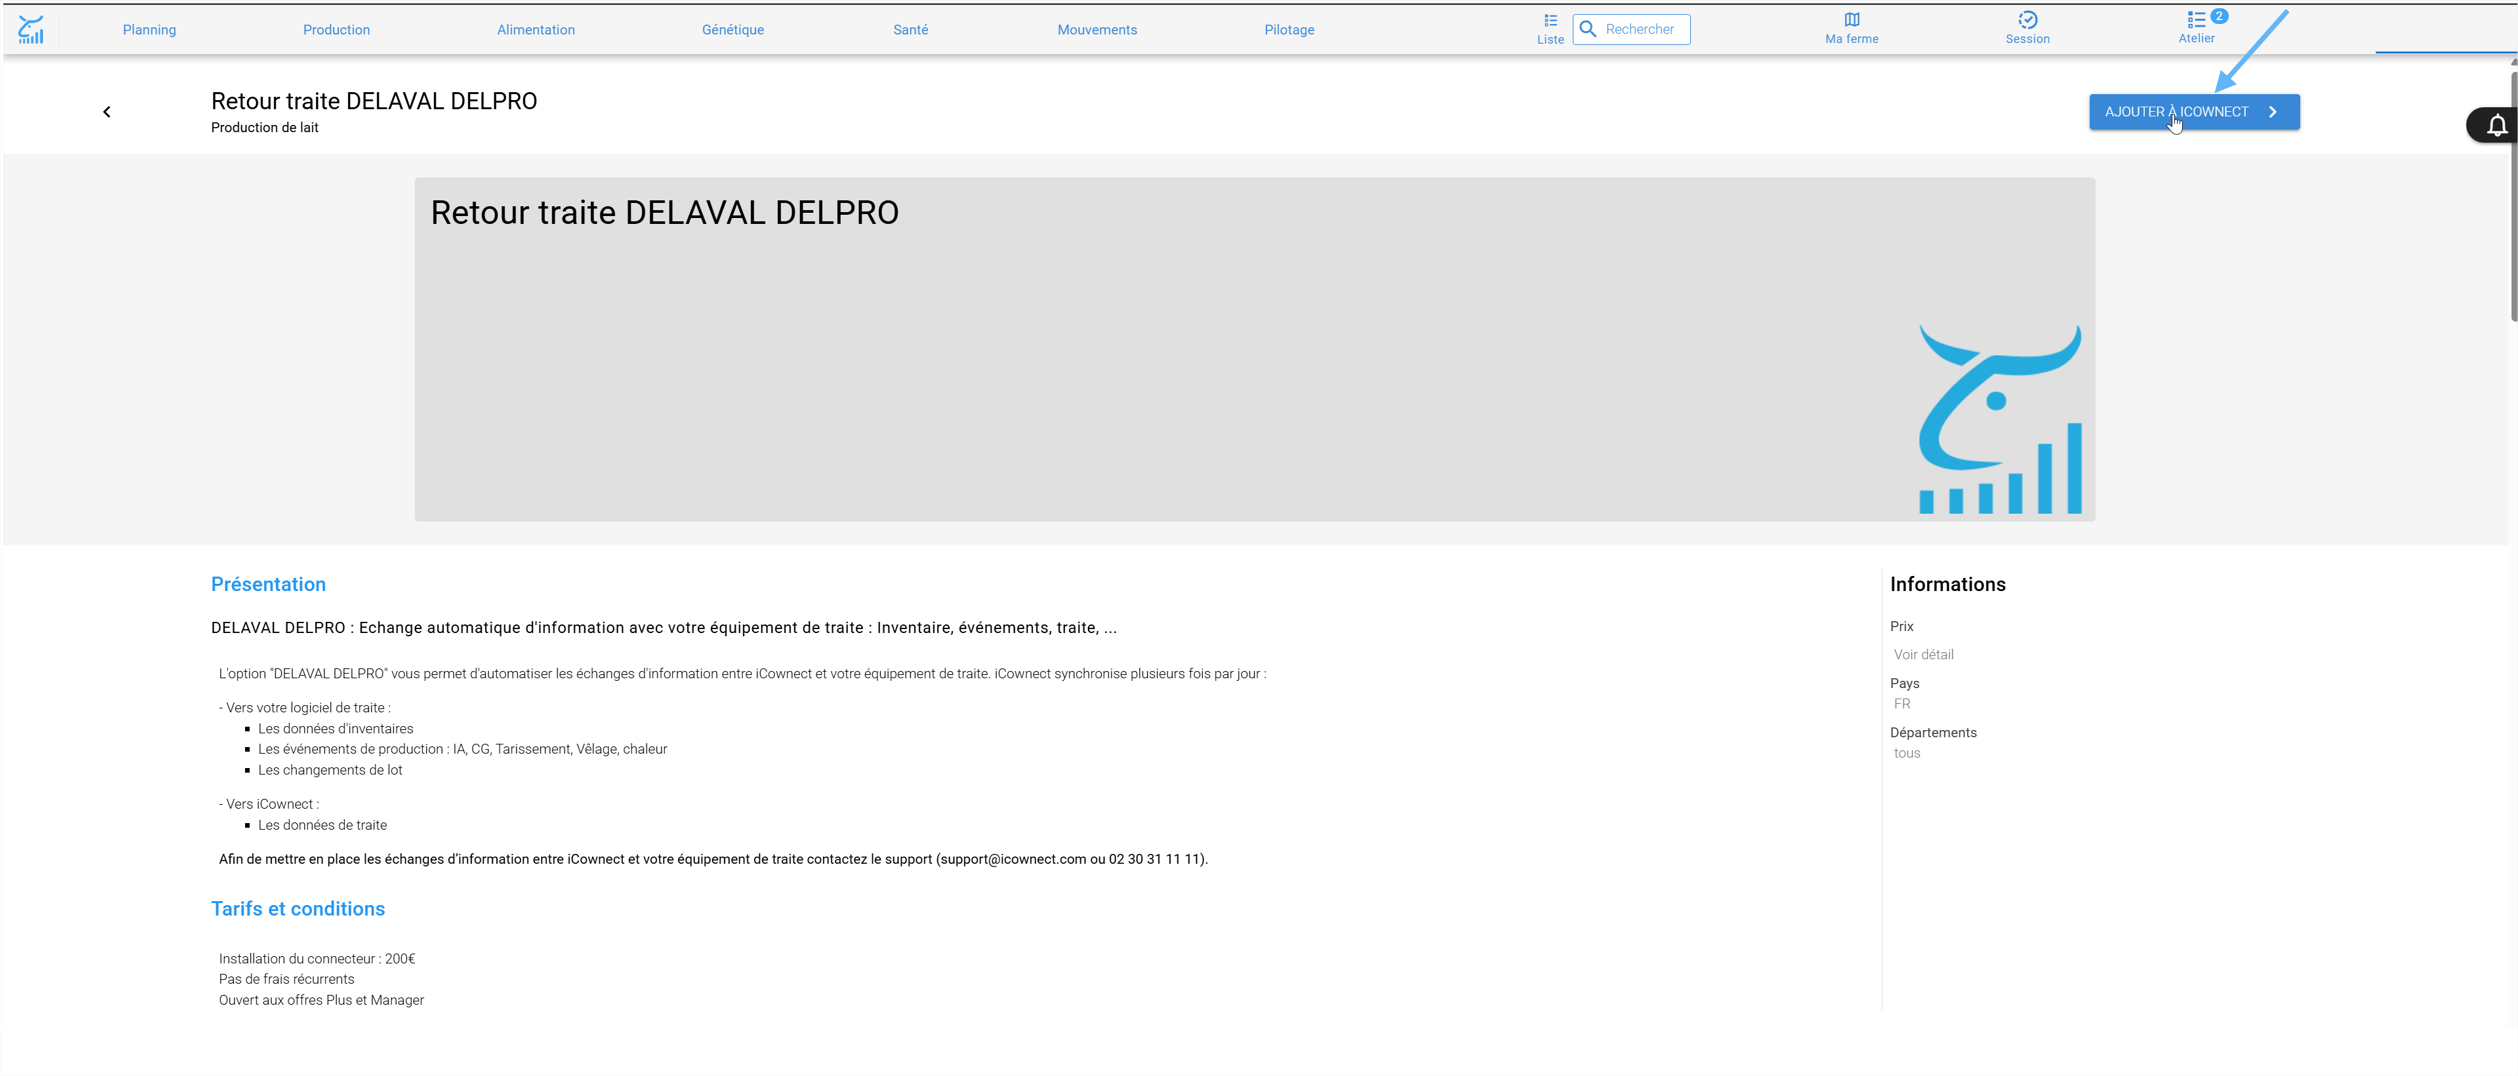This screenshot has width=2518, height=1076.
Task: Go back using the left chevron arrow
Action: 107,112
